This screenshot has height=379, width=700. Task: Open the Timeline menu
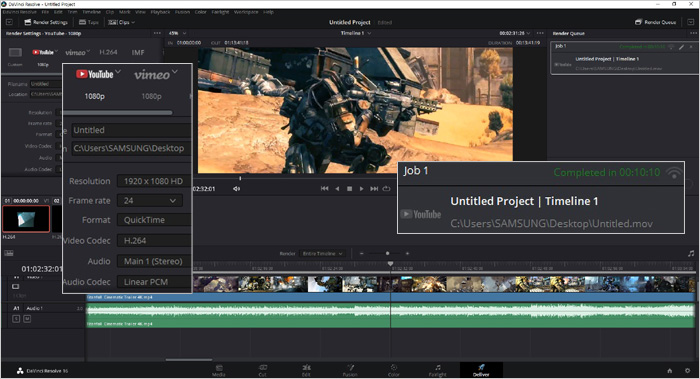(x=92, y=12)
